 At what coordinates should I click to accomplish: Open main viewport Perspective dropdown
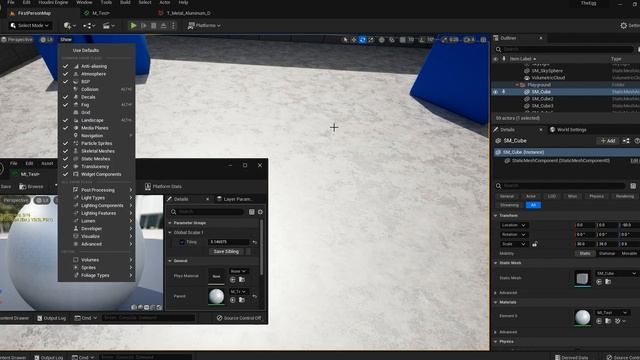click(x=17, y=40)
